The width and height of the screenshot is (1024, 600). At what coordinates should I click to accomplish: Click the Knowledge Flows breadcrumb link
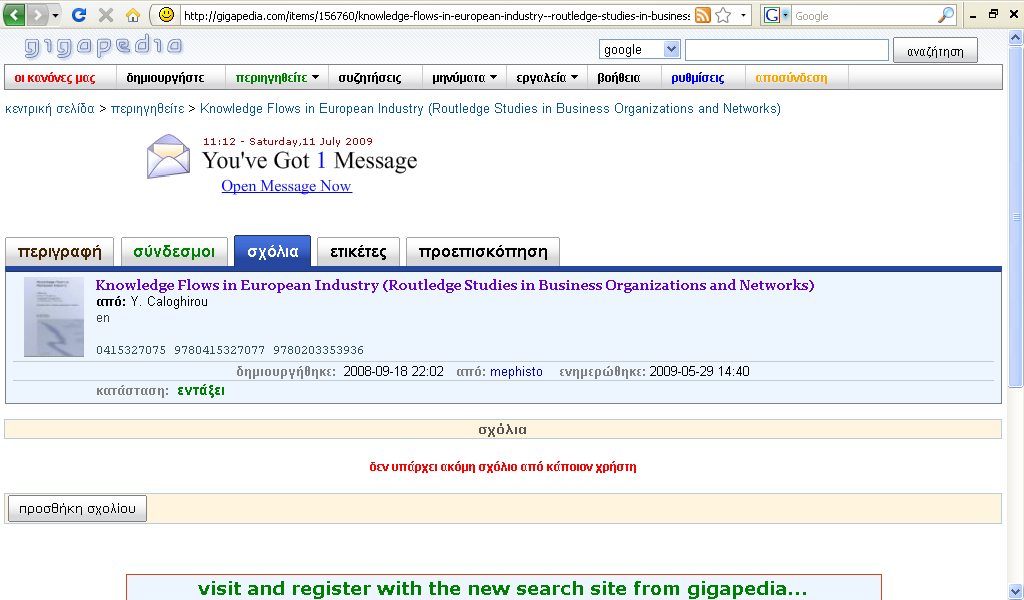coord(490,108)
